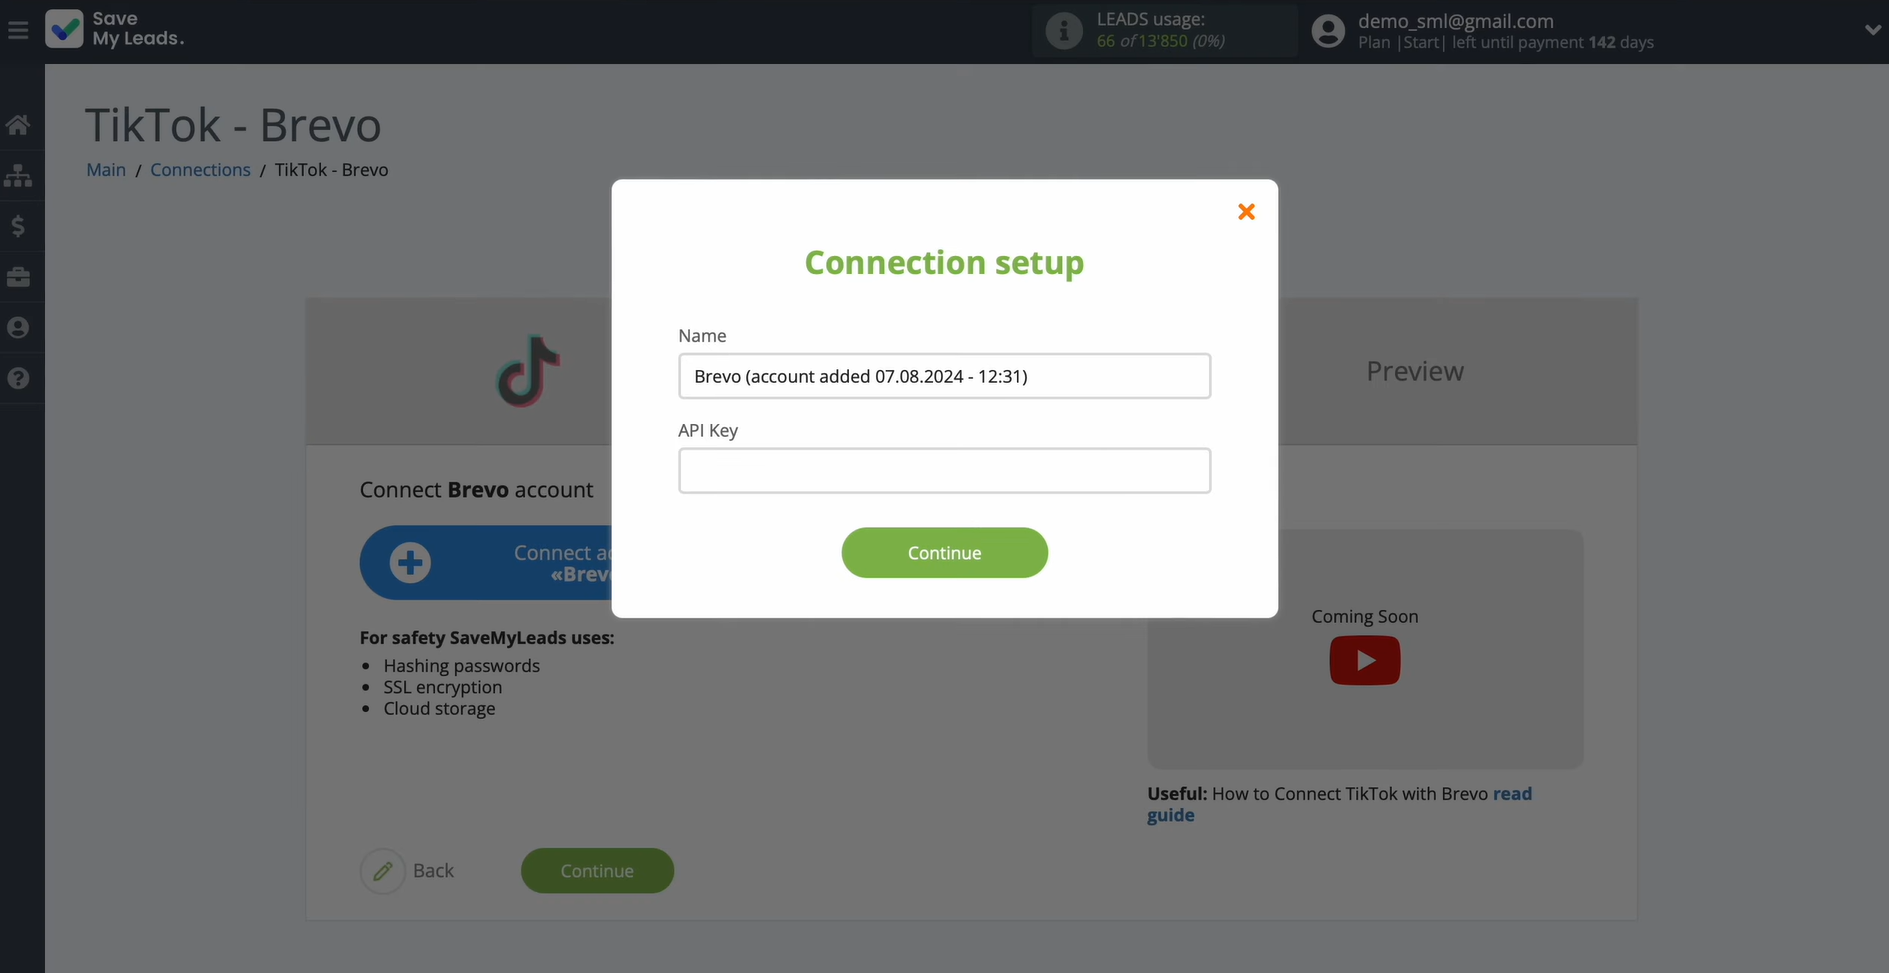Click the SSL encryption list item
The height and width of the screenshot is (973, 1889).
(x=443, y=687)
